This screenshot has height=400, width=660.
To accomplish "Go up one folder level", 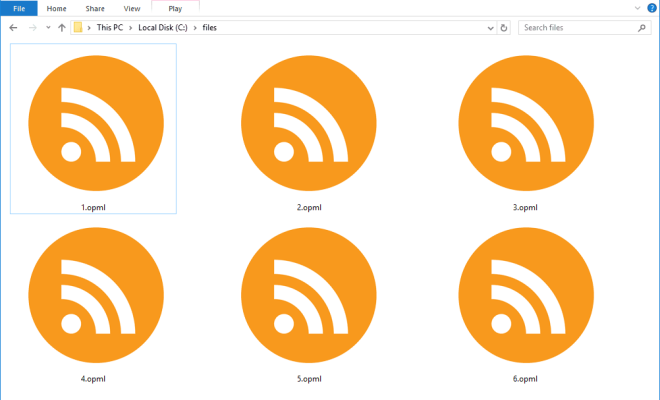I will (62, 28).
